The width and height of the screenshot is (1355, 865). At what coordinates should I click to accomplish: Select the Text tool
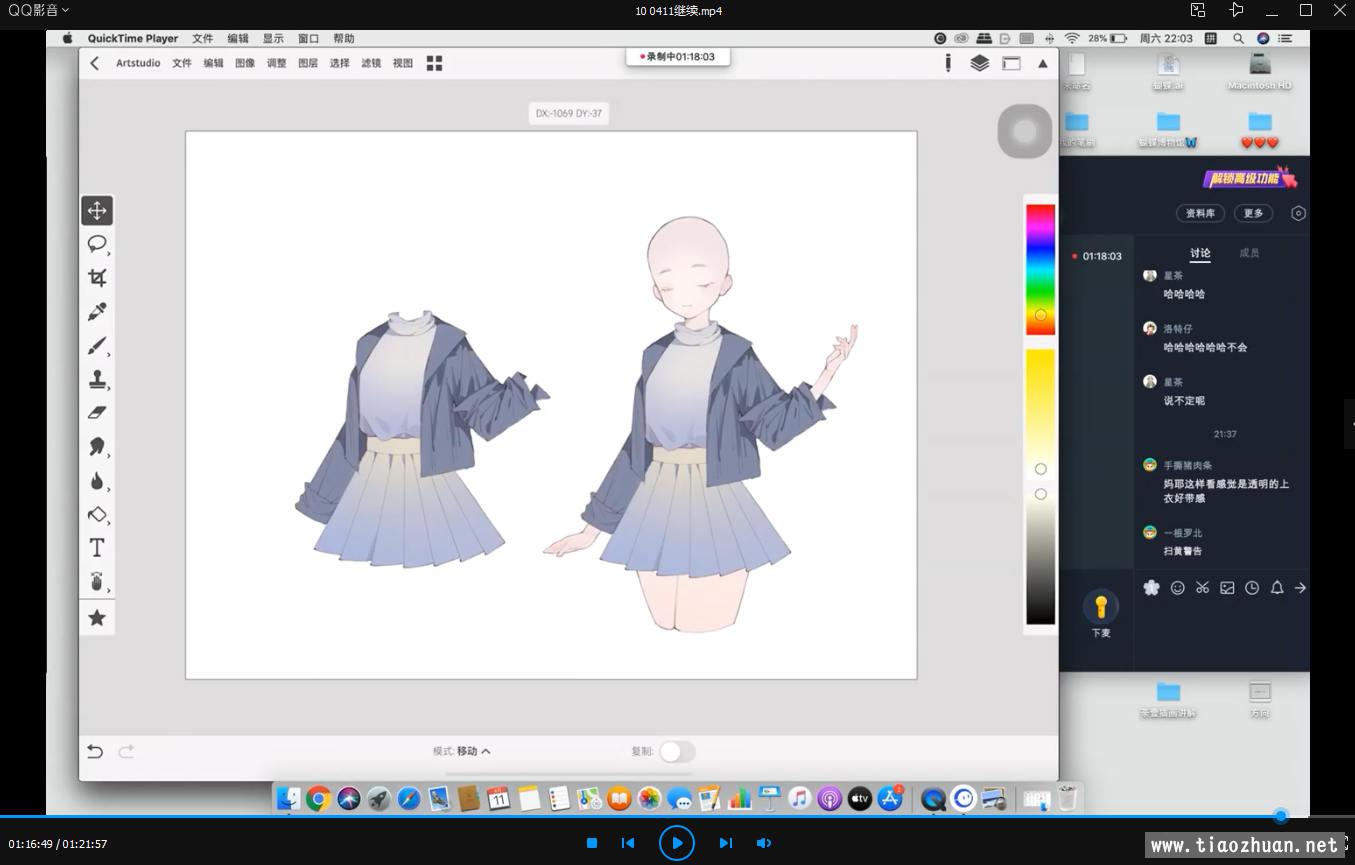pos(97,548)
